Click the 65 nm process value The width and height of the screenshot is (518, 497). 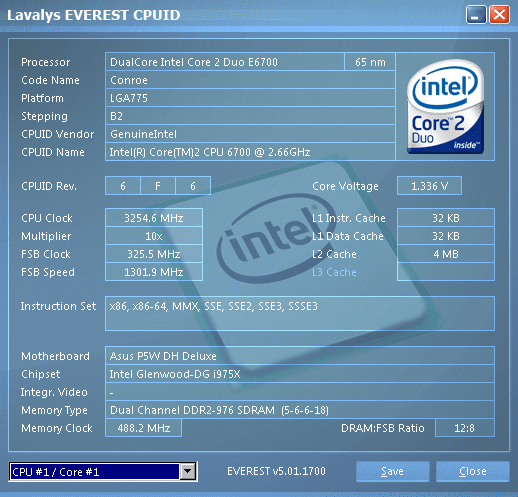coord(370,62)
